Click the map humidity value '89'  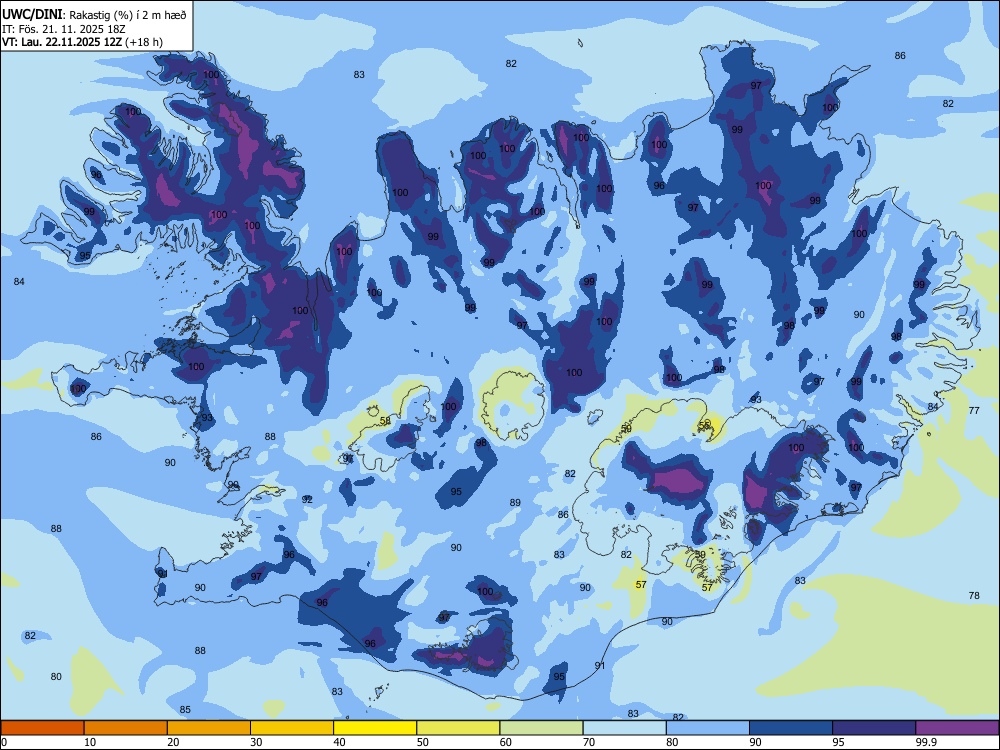[515, 503]
